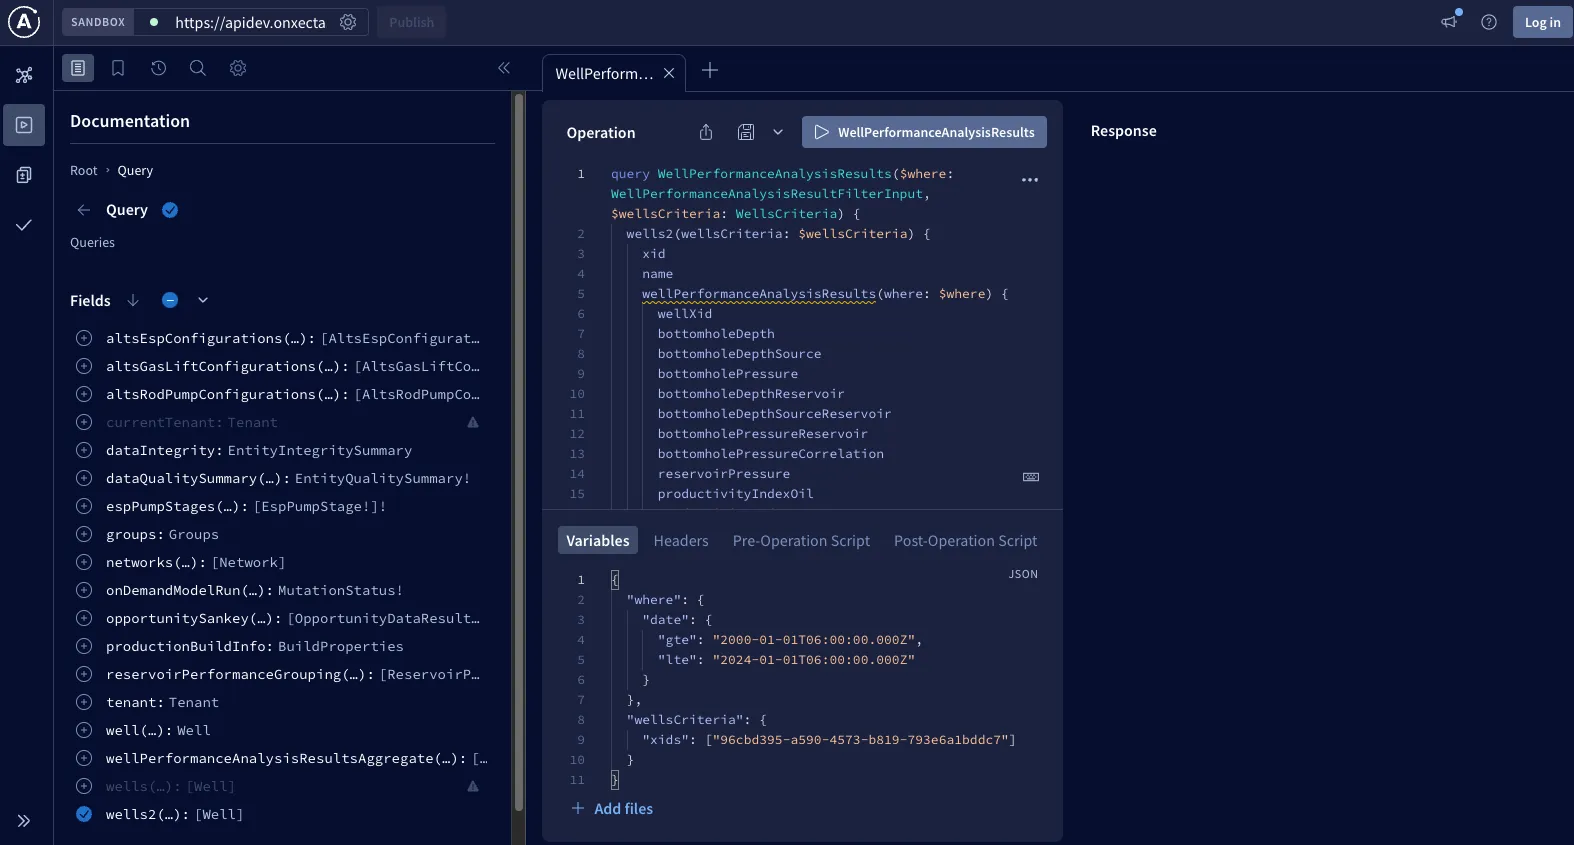
Task: Show the Documentation panel icon
Action: click(x=78, y=68)
